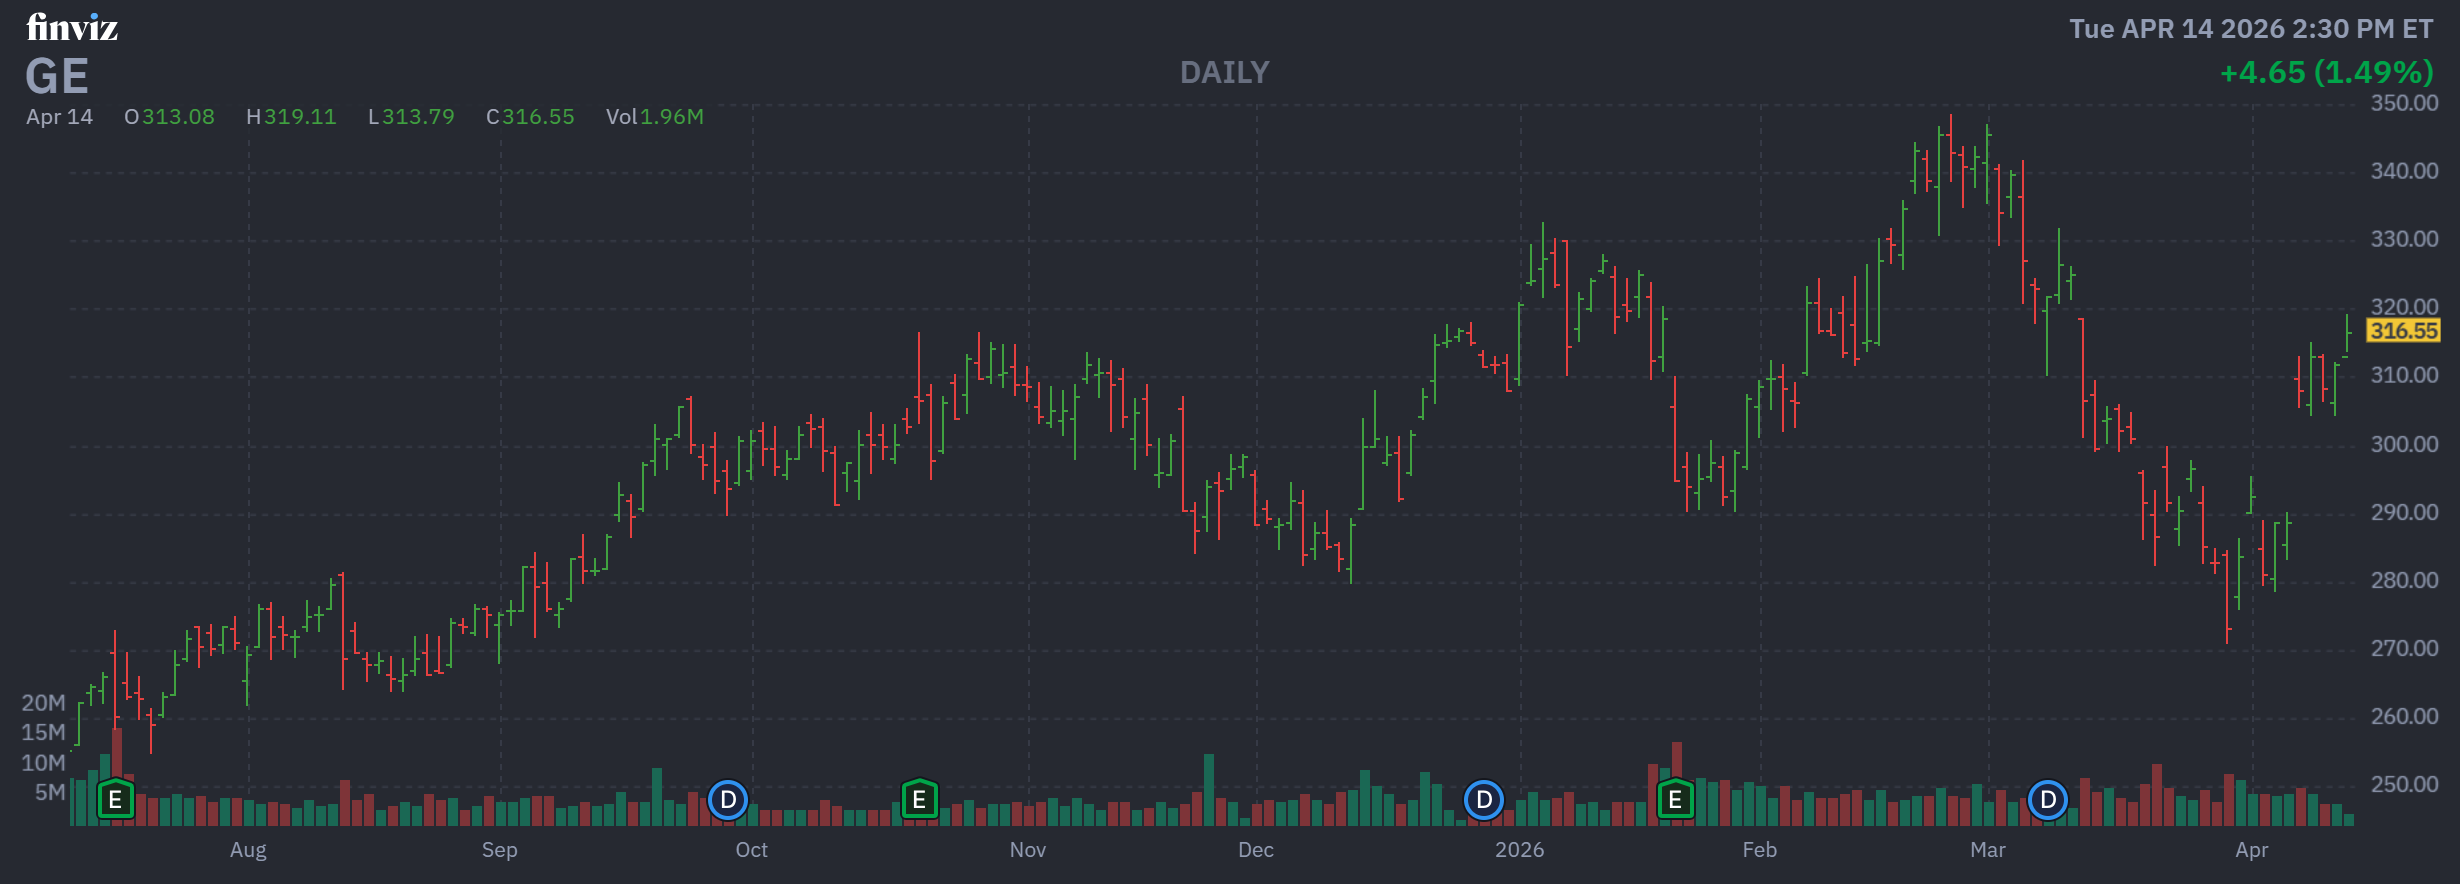Image resolution: width=2460 pixels, height=884 pixels.
Task: Click the Vol 1.96M readout
Action: click(x=655, y=117)
